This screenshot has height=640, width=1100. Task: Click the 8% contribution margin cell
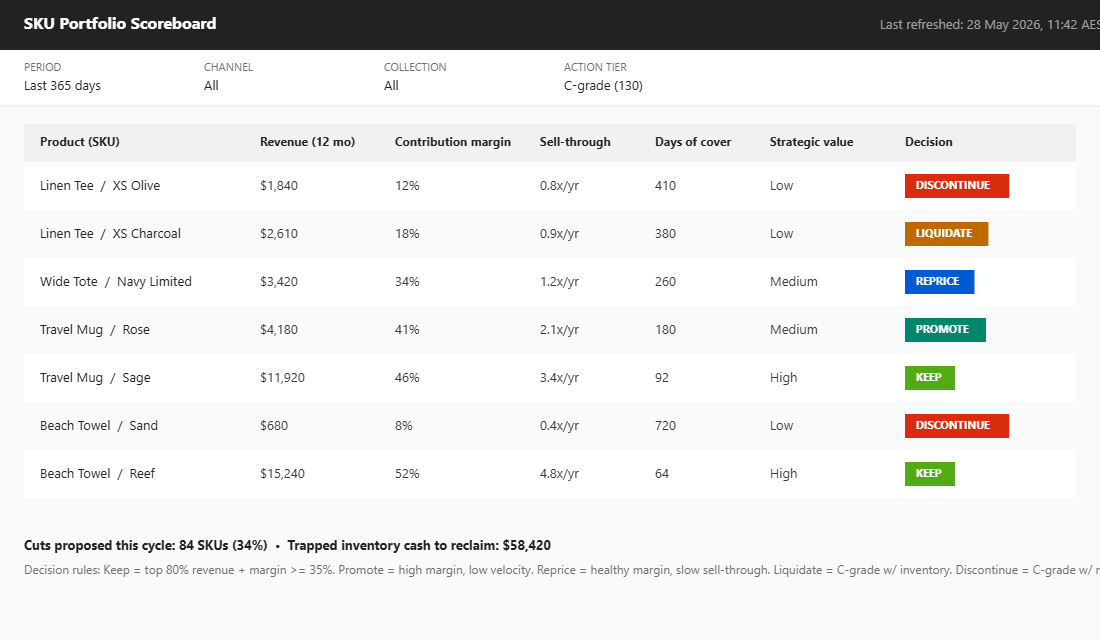click(403, 426)
